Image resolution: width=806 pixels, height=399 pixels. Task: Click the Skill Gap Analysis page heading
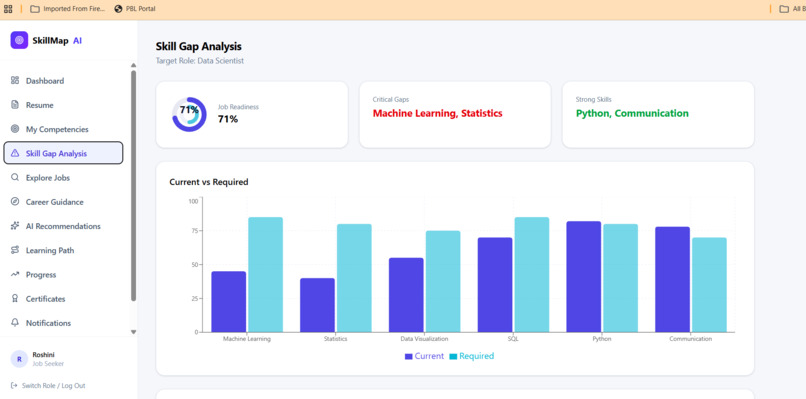[x=198, y=46]
